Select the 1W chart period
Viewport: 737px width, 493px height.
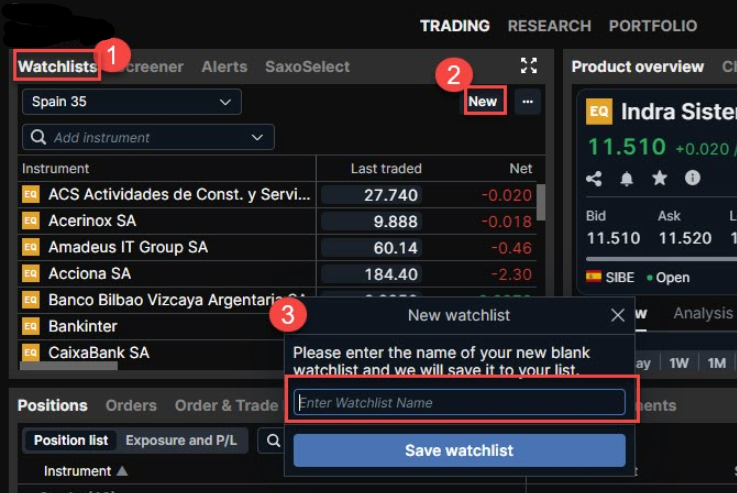click(x=679, y=363)
